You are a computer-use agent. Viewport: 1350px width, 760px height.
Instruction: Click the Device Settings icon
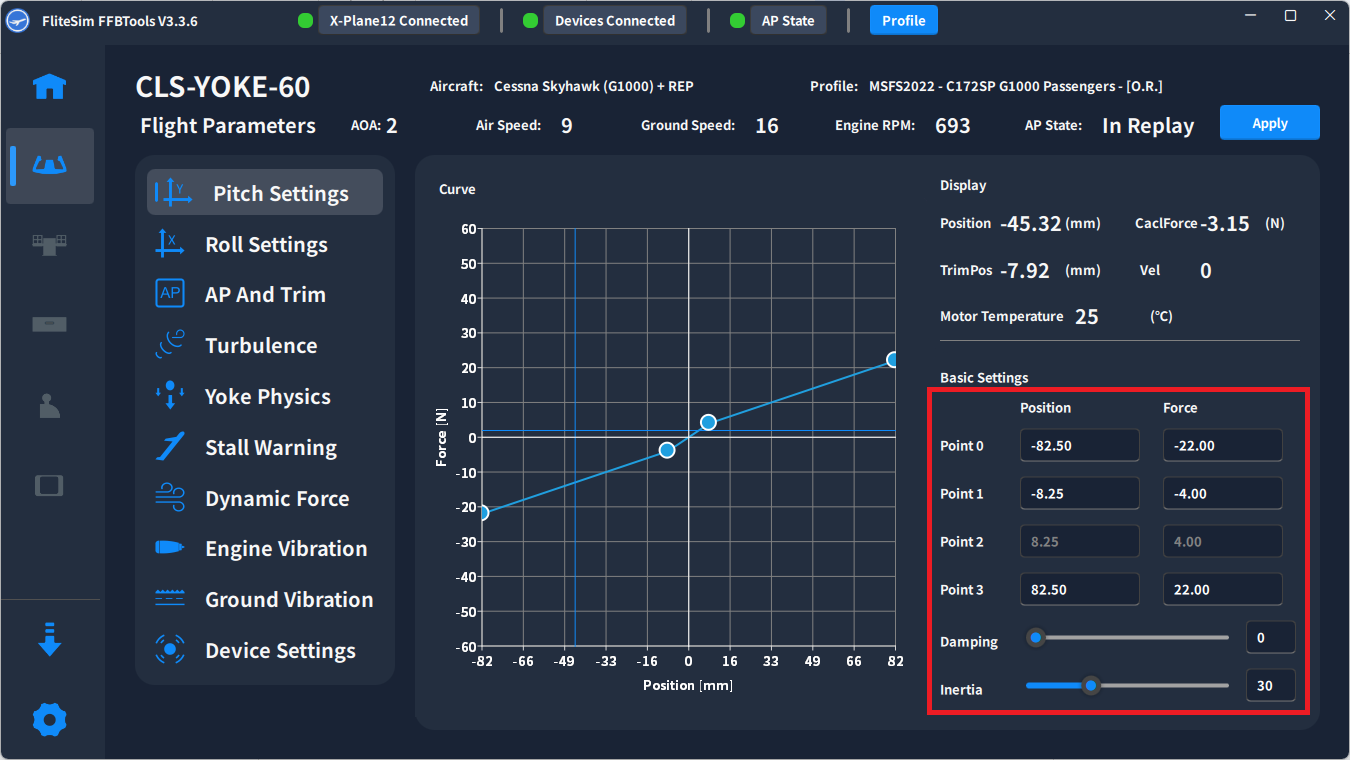170,649
